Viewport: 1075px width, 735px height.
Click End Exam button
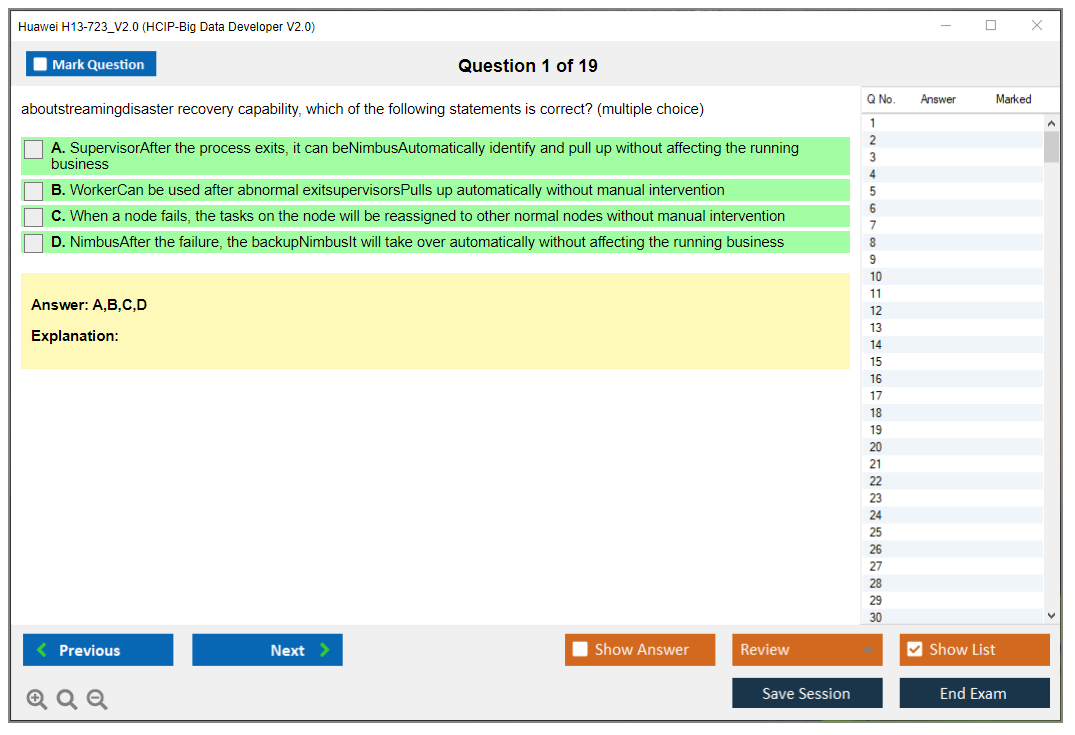[x=973, y=693]
